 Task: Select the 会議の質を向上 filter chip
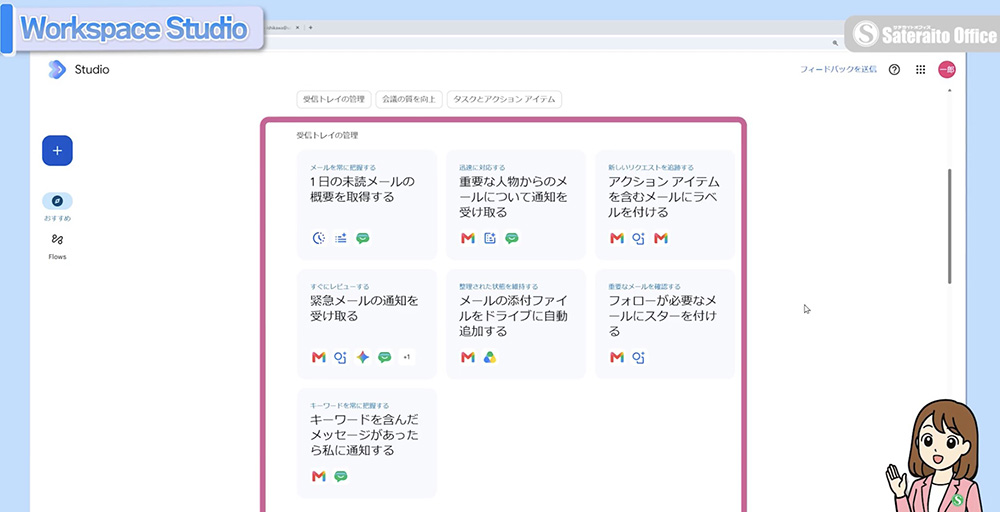click(x=409, y=99)
